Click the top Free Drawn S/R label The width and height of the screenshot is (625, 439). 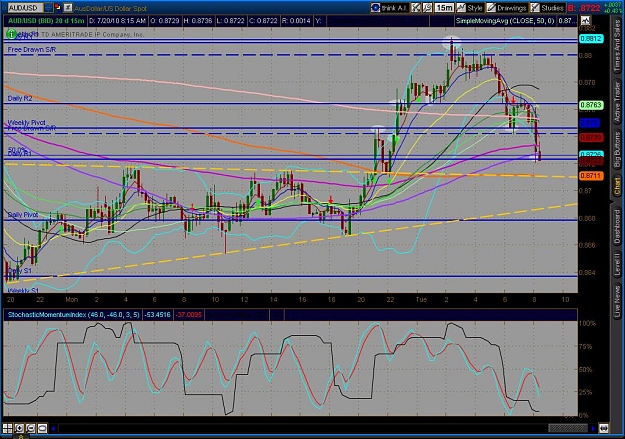(x=31, y=50)
